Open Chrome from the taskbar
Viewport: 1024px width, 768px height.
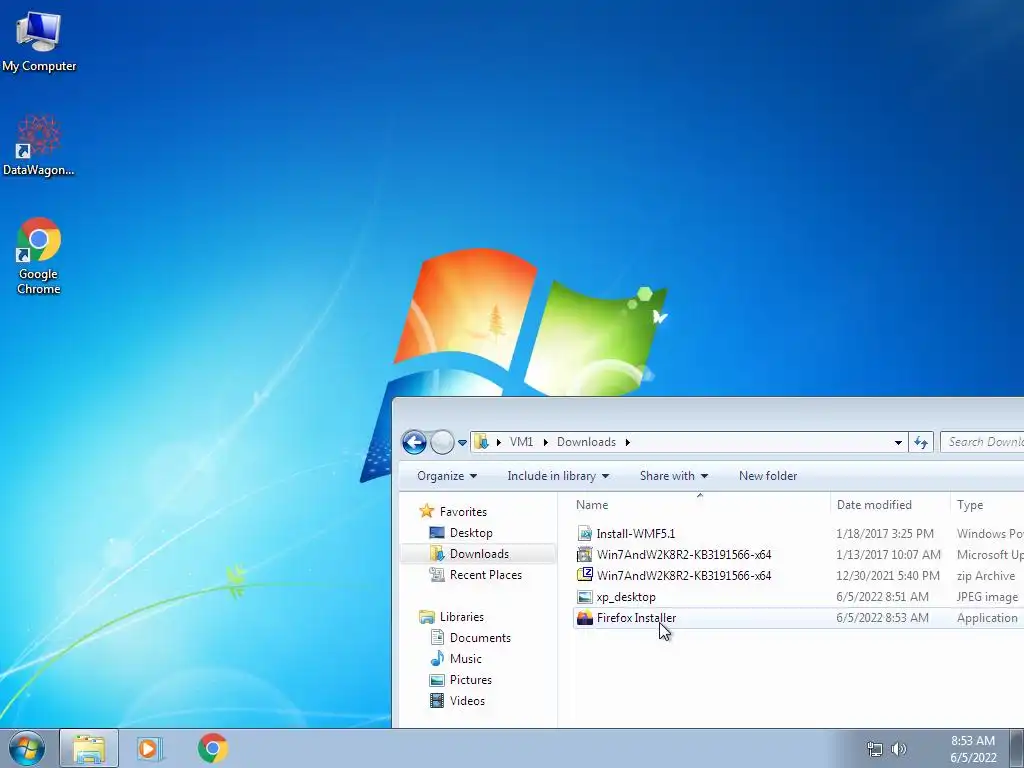[213, 748]
